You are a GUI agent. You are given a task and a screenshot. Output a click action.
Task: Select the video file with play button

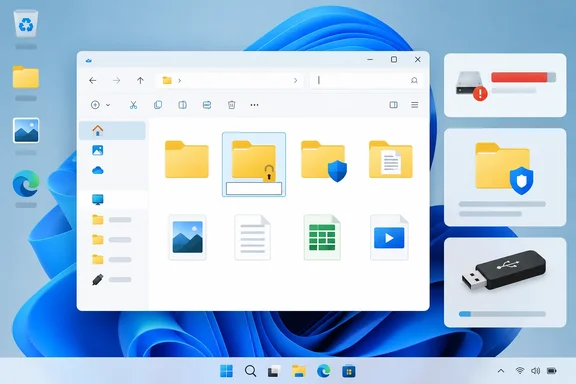pos(389,237)
